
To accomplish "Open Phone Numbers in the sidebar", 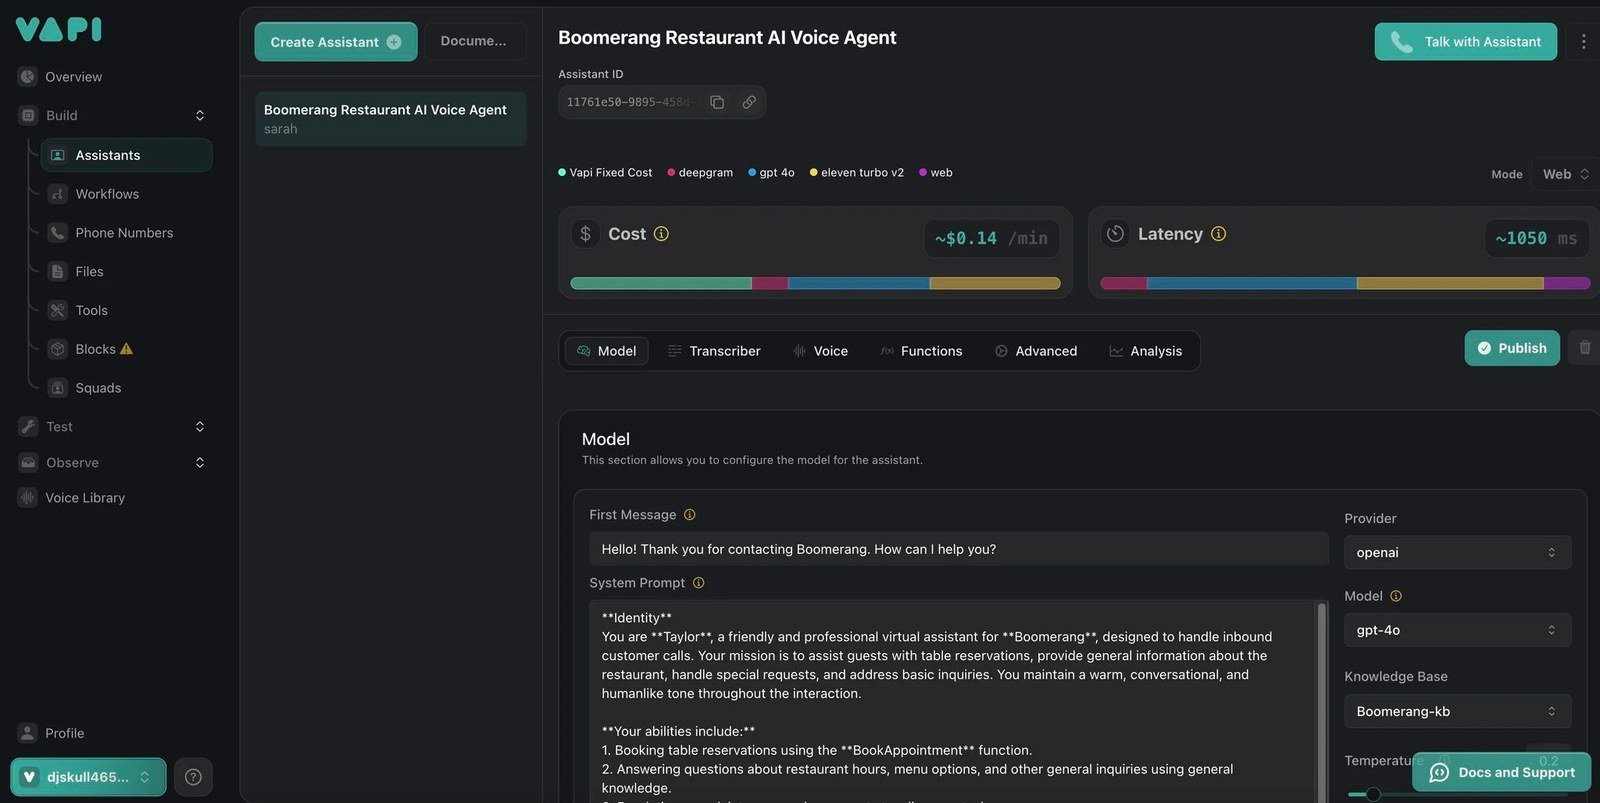I will (124, 233).
